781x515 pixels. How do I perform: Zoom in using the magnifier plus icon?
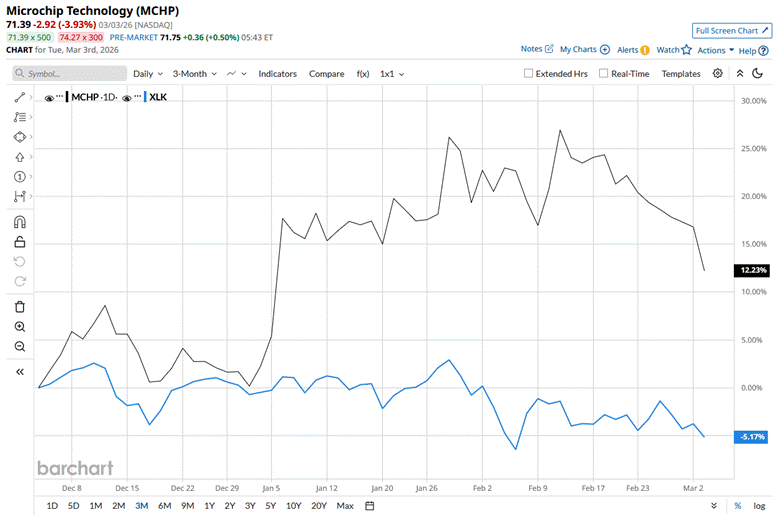pos(19,327)
